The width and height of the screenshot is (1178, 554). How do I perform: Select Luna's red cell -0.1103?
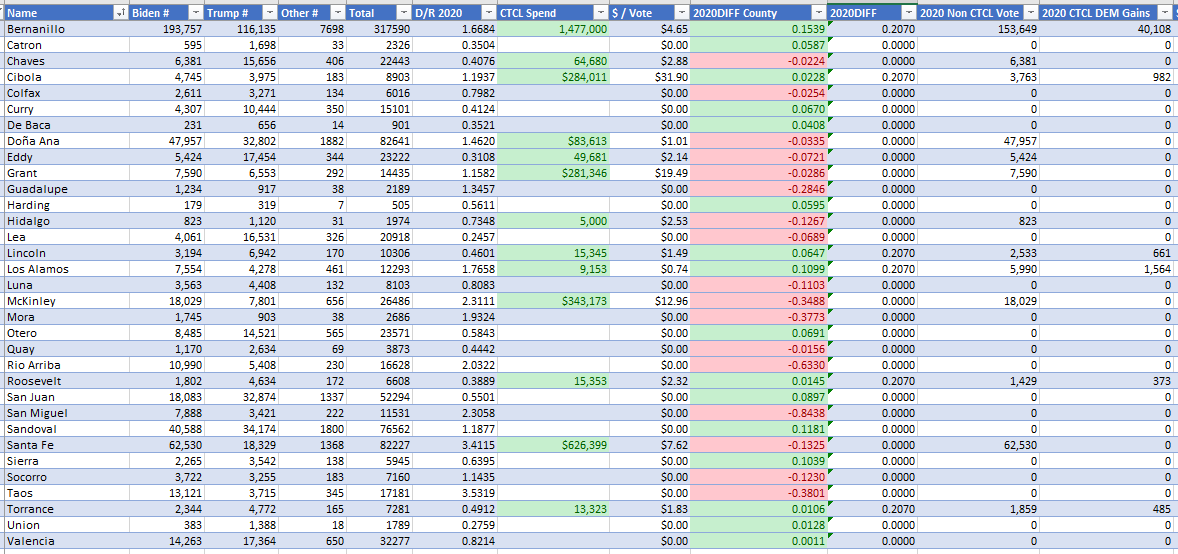coord(759,285)
